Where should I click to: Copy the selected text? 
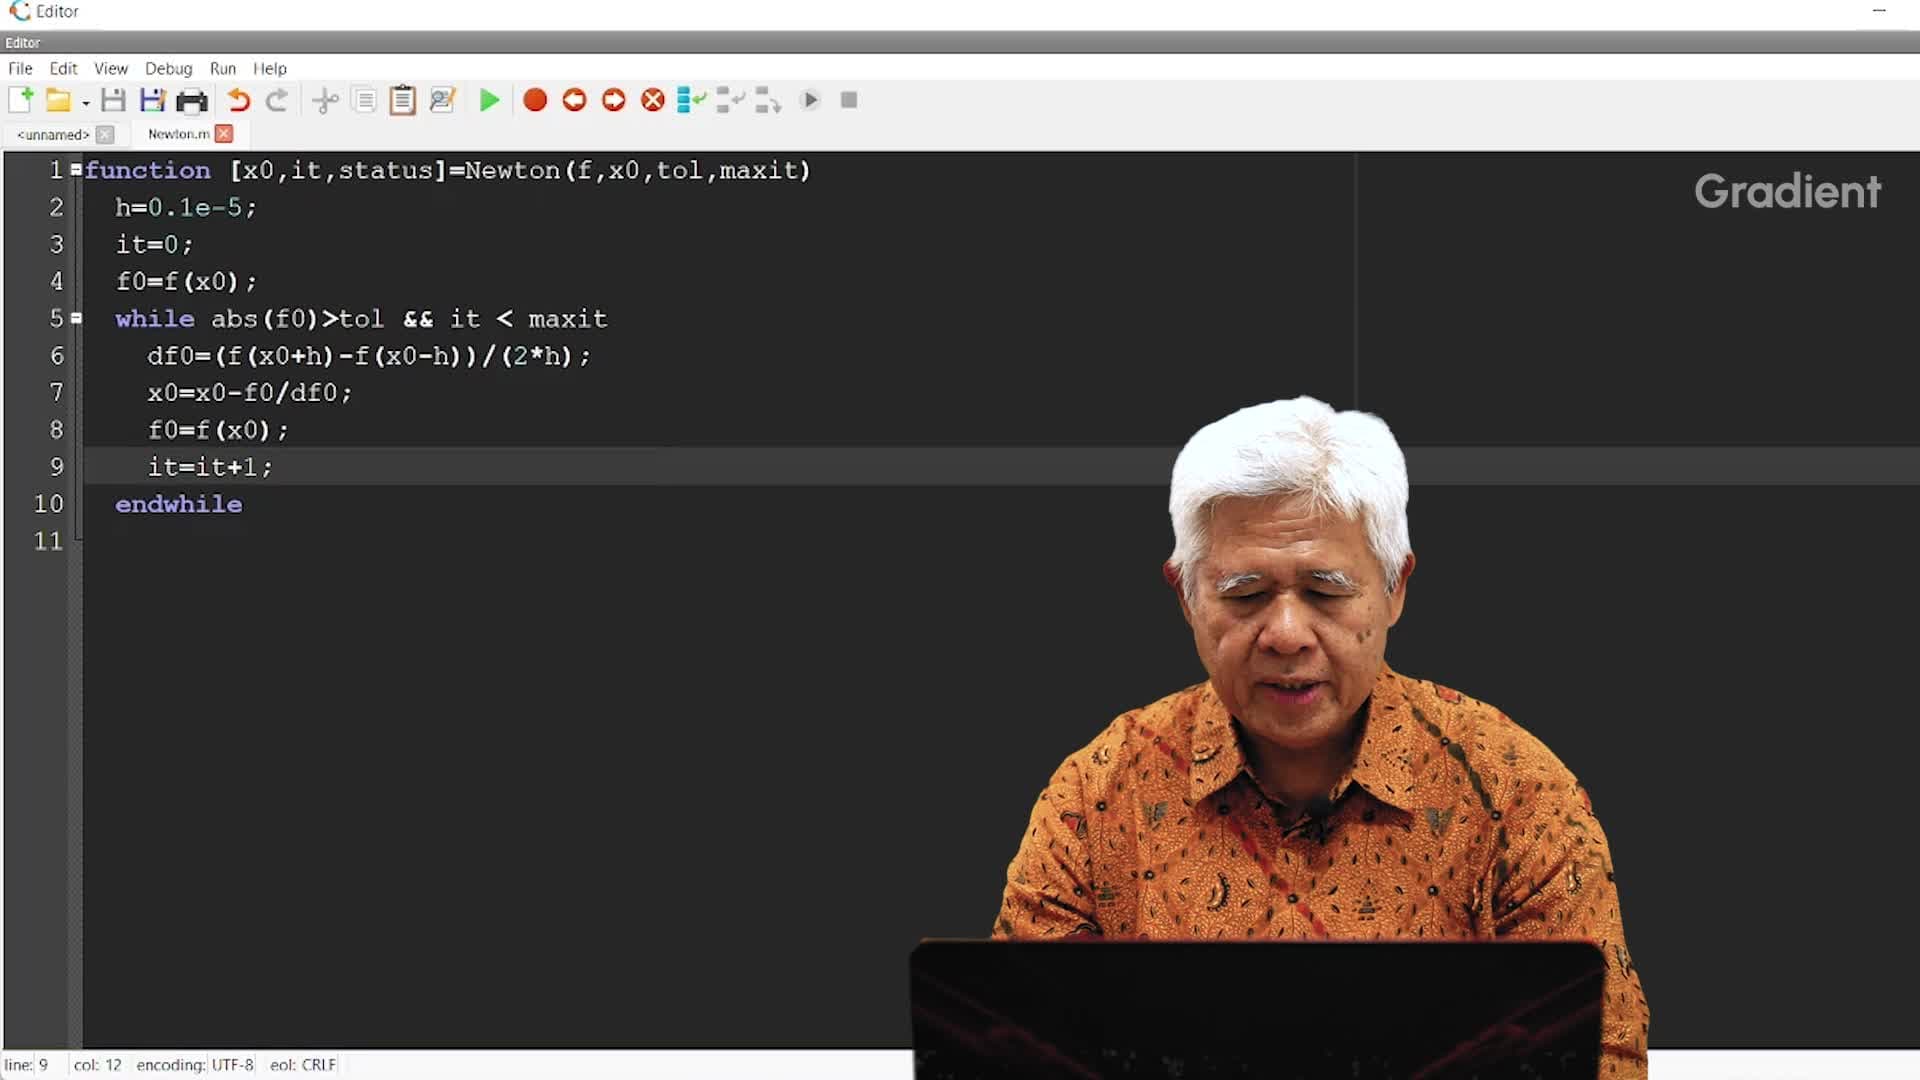(x=365, y=100)
